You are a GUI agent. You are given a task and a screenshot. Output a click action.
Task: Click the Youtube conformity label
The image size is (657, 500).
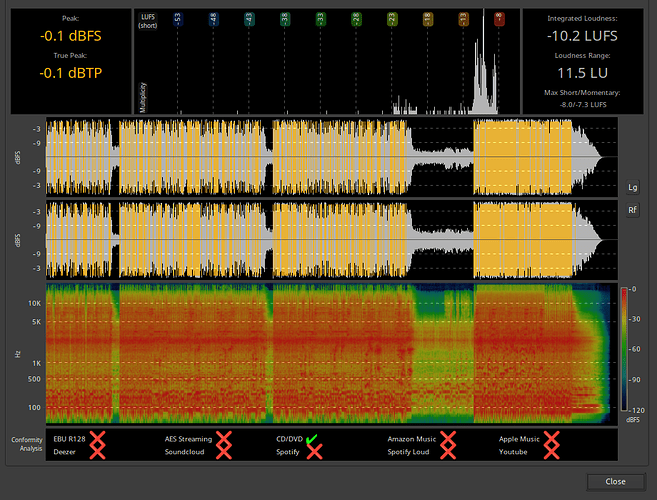point(513,452)
